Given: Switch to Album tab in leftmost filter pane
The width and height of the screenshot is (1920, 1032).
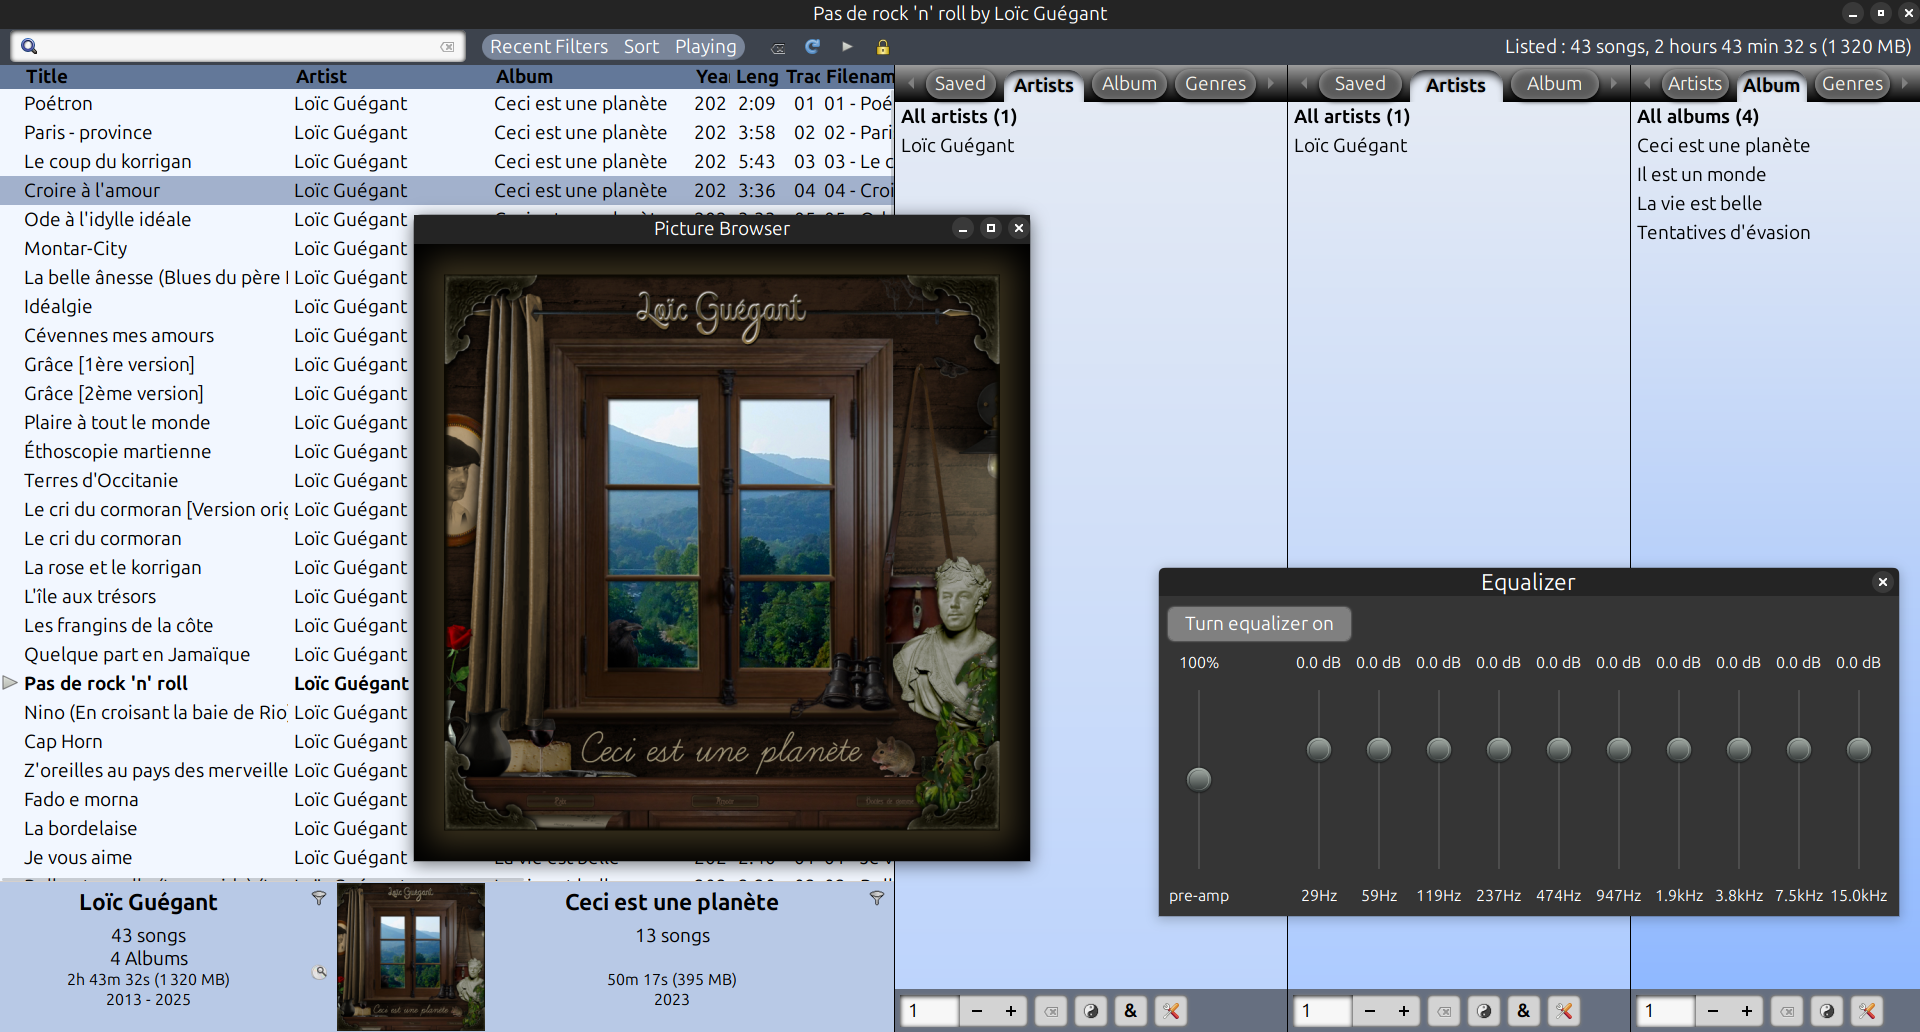Looking at the screenshot, I should [x=1129, y=84].
